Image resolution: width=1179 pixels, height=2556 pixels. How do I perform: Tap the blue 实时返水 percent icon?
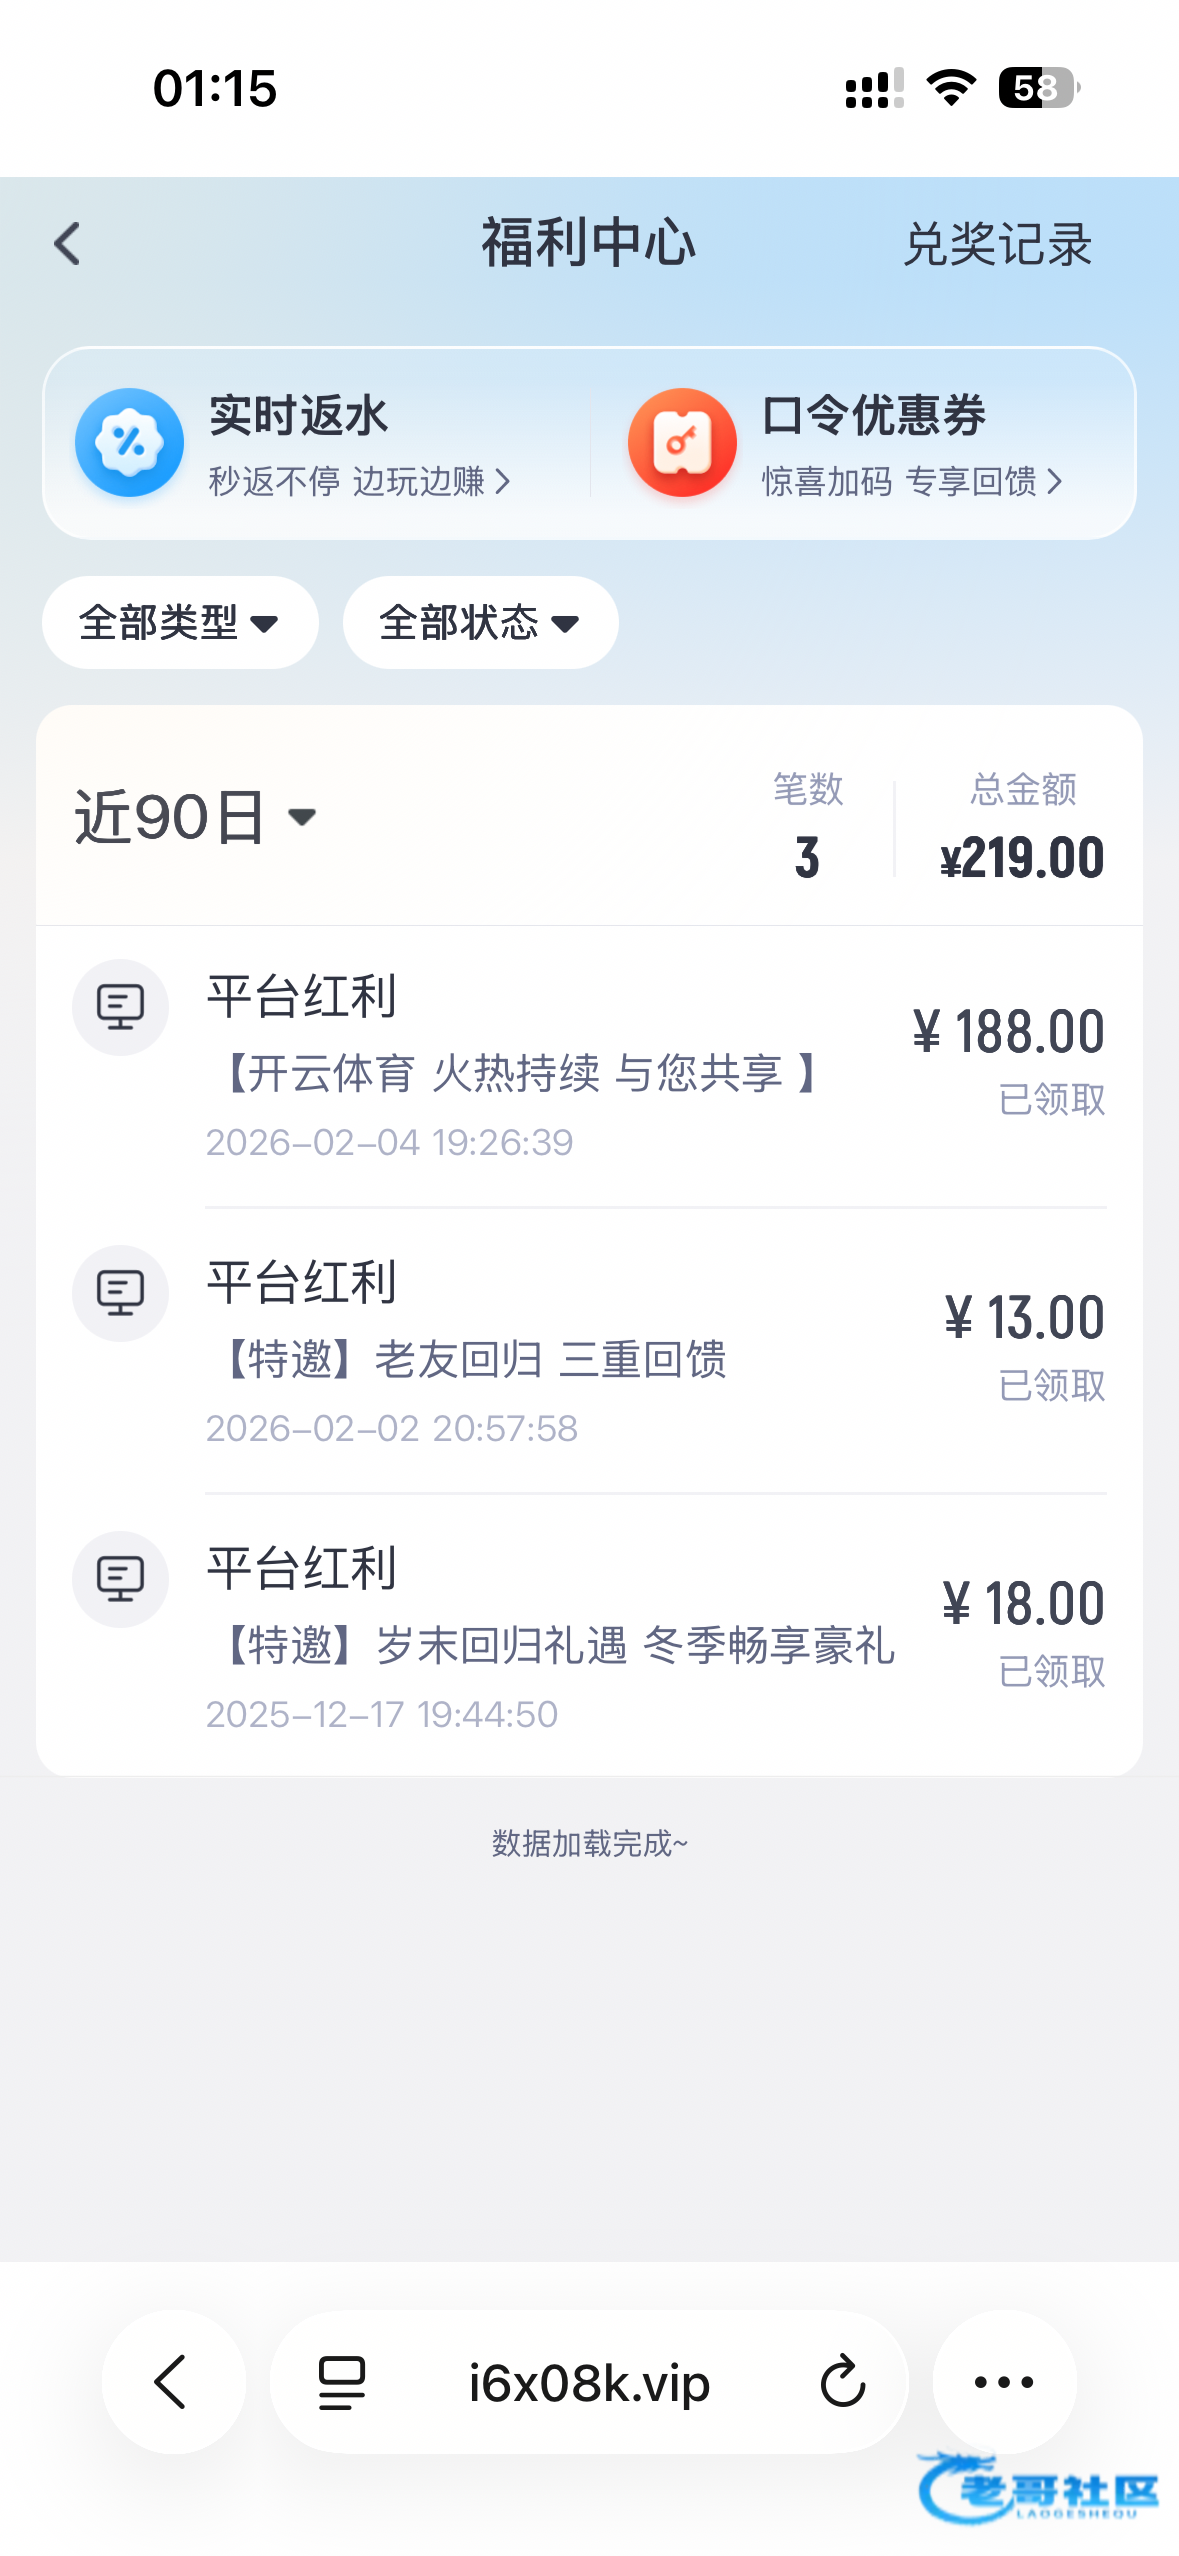[x=129, y=443]
